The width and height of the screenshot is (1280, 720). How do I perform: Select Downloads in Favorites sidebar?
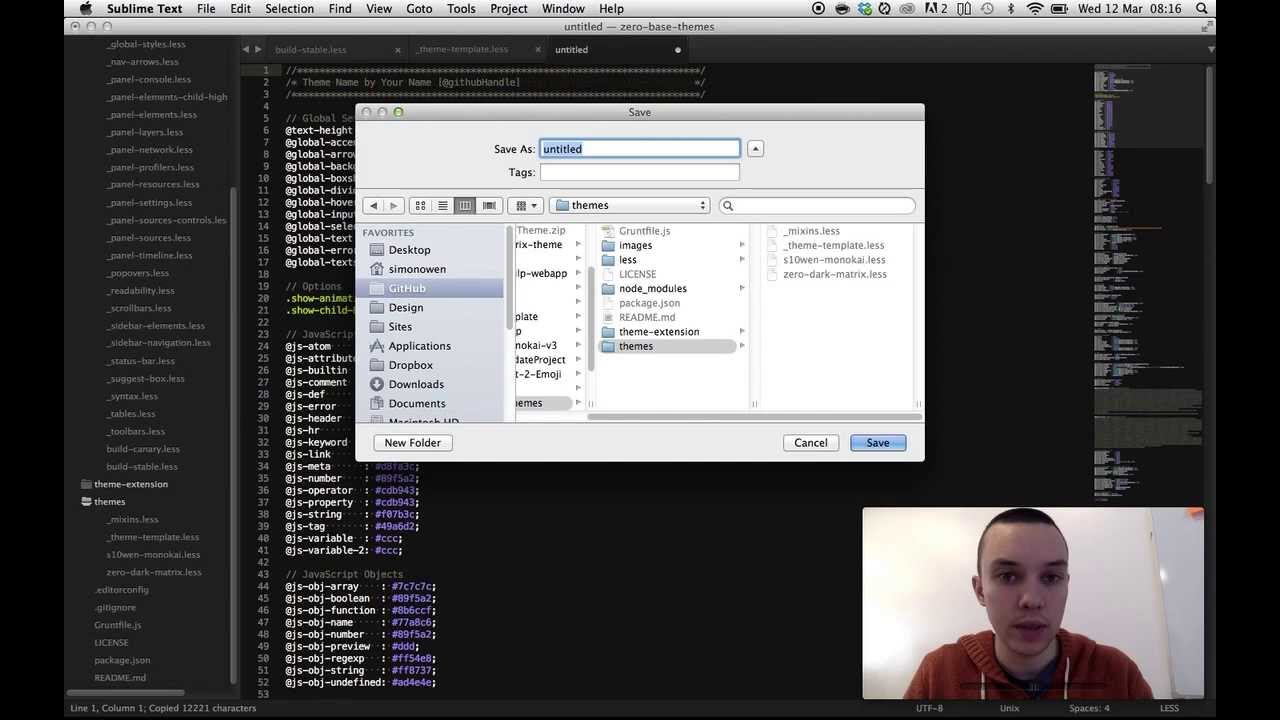tap(416, 384)
